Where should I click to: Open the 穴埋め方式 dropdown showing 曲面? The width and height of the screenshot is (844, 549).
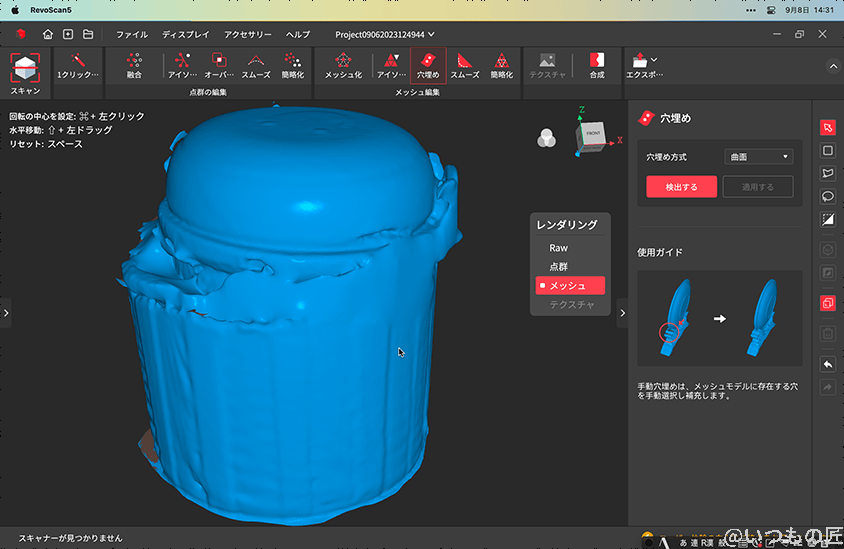pos(757,157)
